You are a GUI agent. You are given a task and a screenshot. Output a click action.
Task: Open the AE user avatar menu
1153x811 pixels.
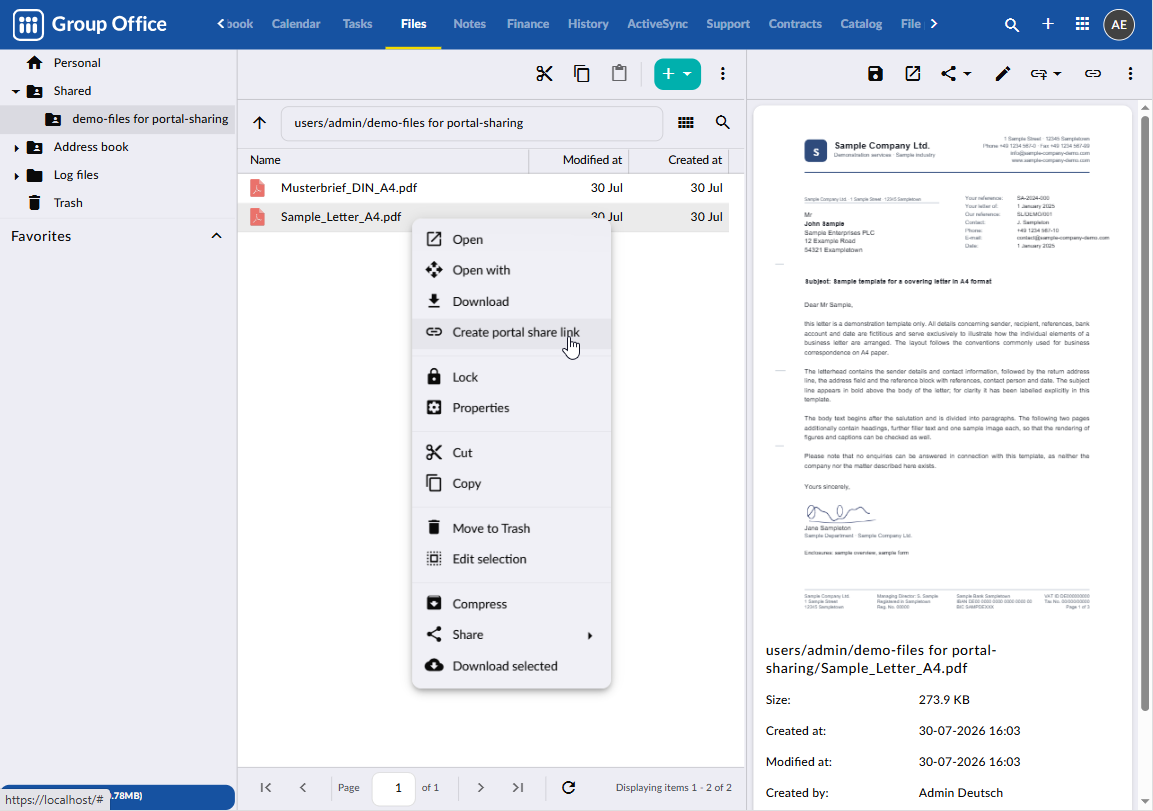1119,24
